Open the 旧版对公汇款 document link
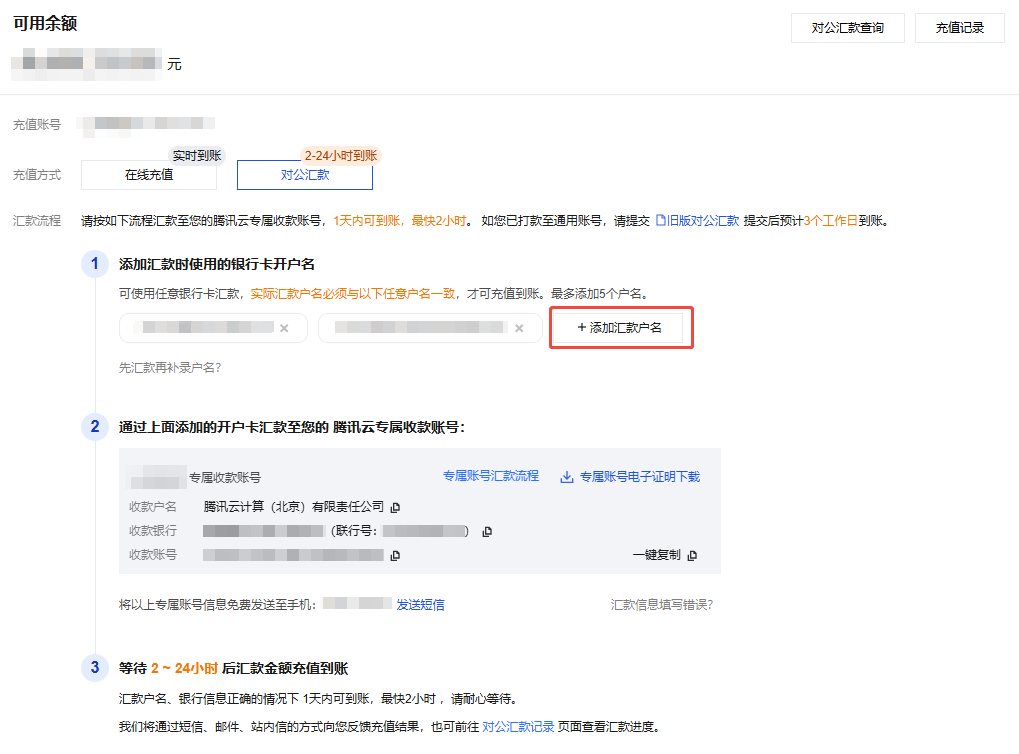The height and width of the screenshot is (754, 1019). (x=697, y=220)
